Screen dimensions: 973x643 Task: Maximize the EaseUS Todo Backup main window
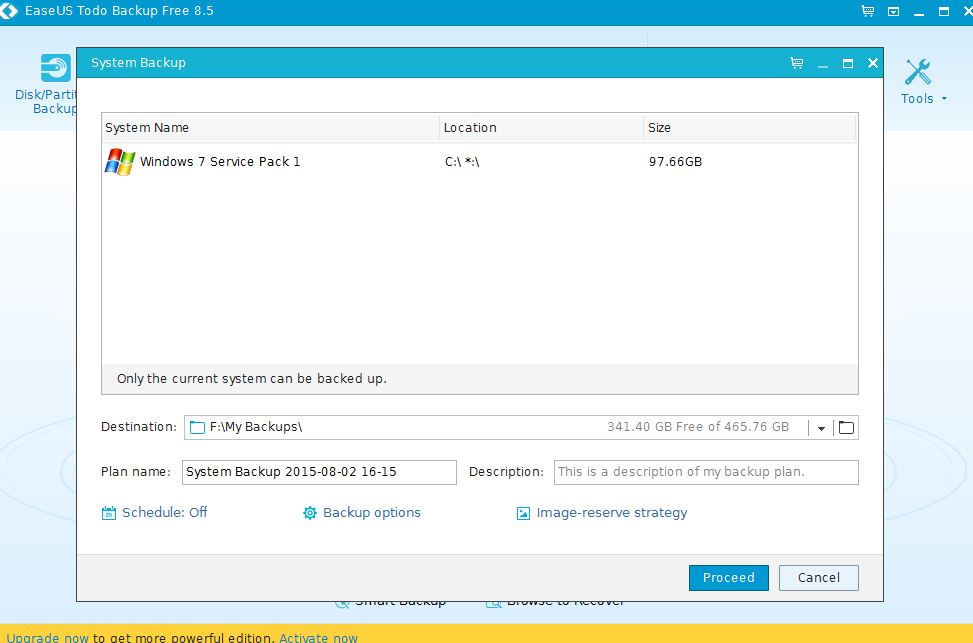pos(944,11)
